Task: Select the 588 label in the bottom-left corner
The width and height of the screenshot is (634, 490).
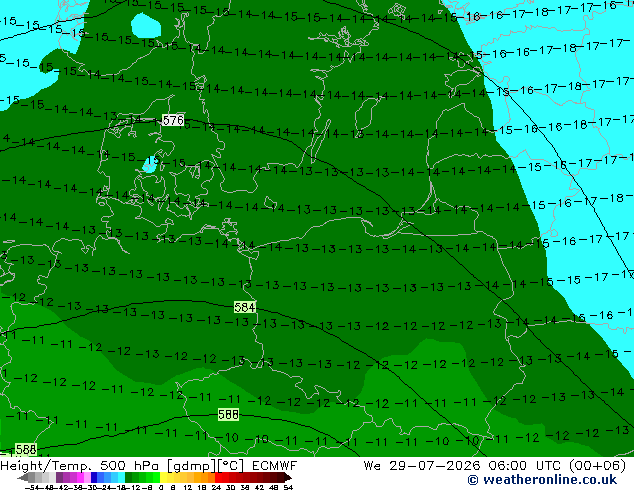Action: pyautogui.click(x=26, y=449)
